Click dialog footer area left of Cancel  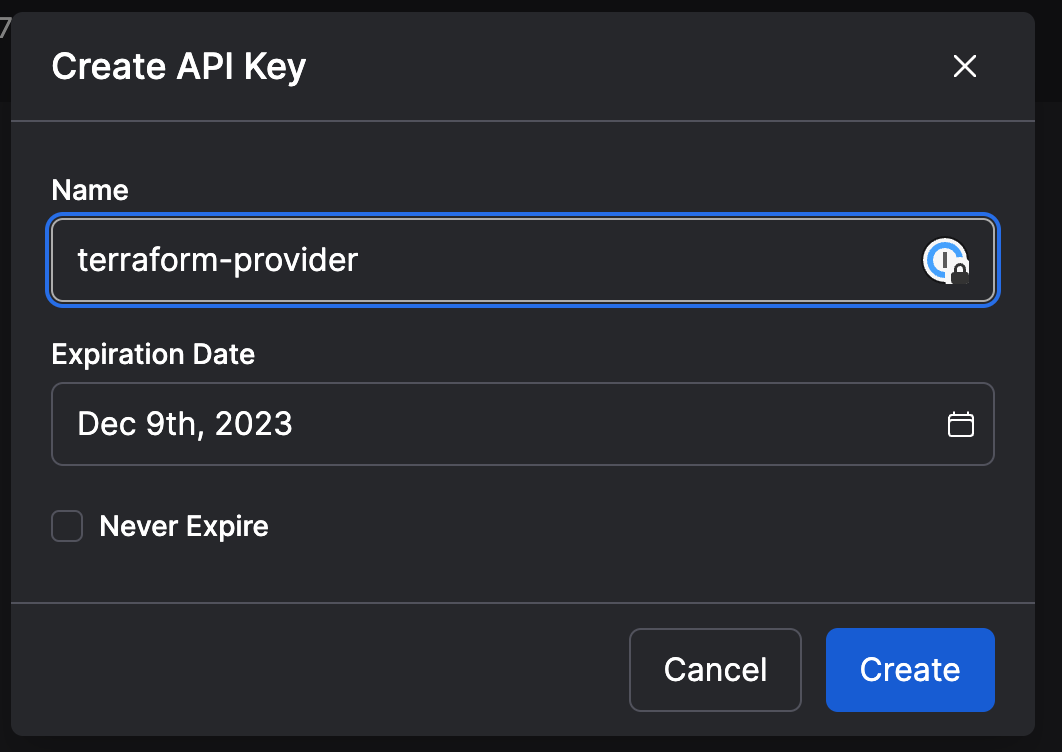click(318, 670)
